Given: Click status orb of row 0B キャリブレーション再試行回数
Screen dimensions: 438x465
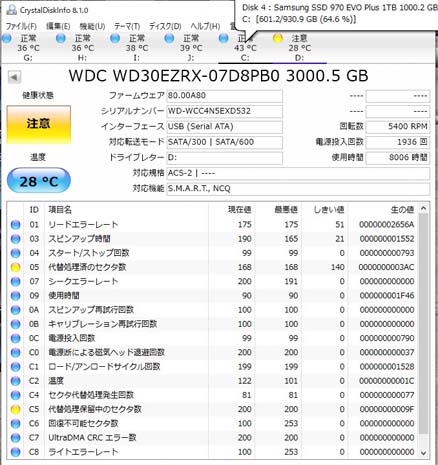Looking at the screenshot, I should 15,324.
